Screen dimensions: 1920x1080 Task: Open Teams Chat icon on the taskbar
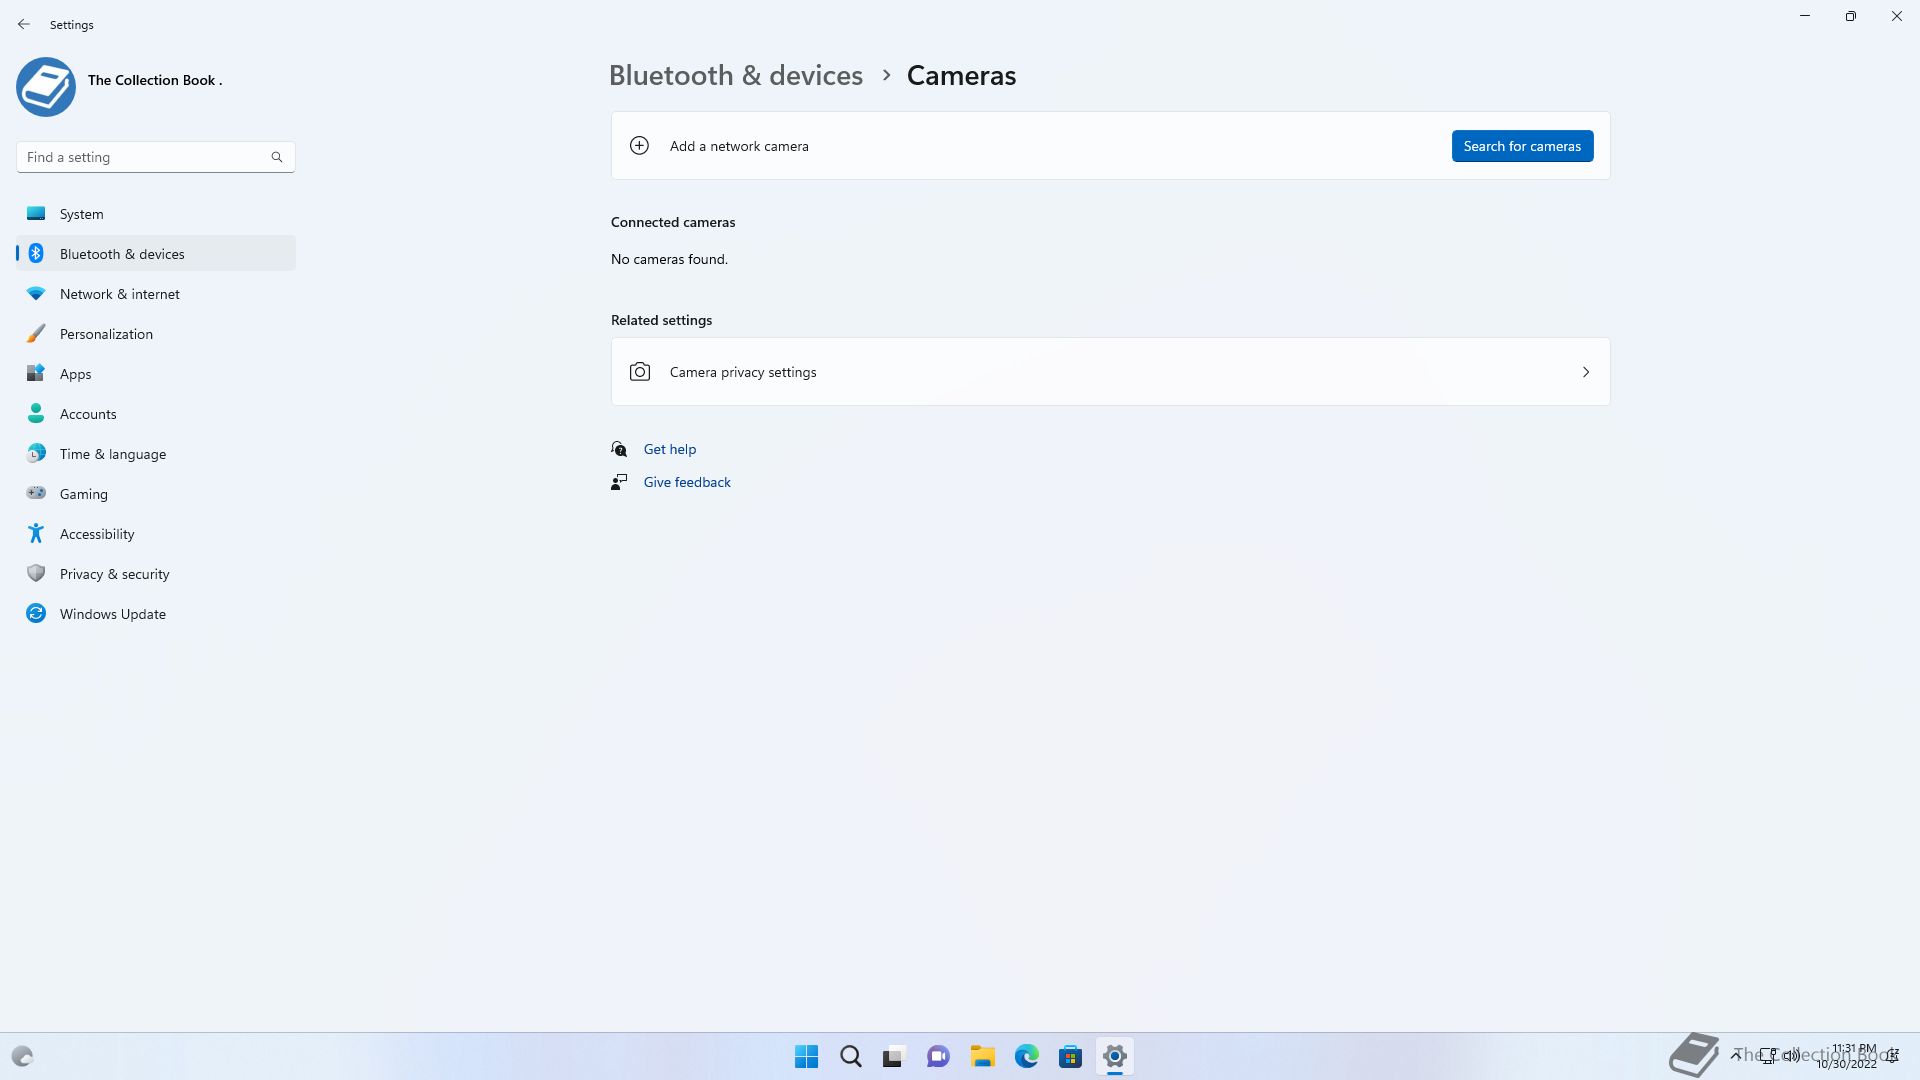click(x=938, y=1056)
